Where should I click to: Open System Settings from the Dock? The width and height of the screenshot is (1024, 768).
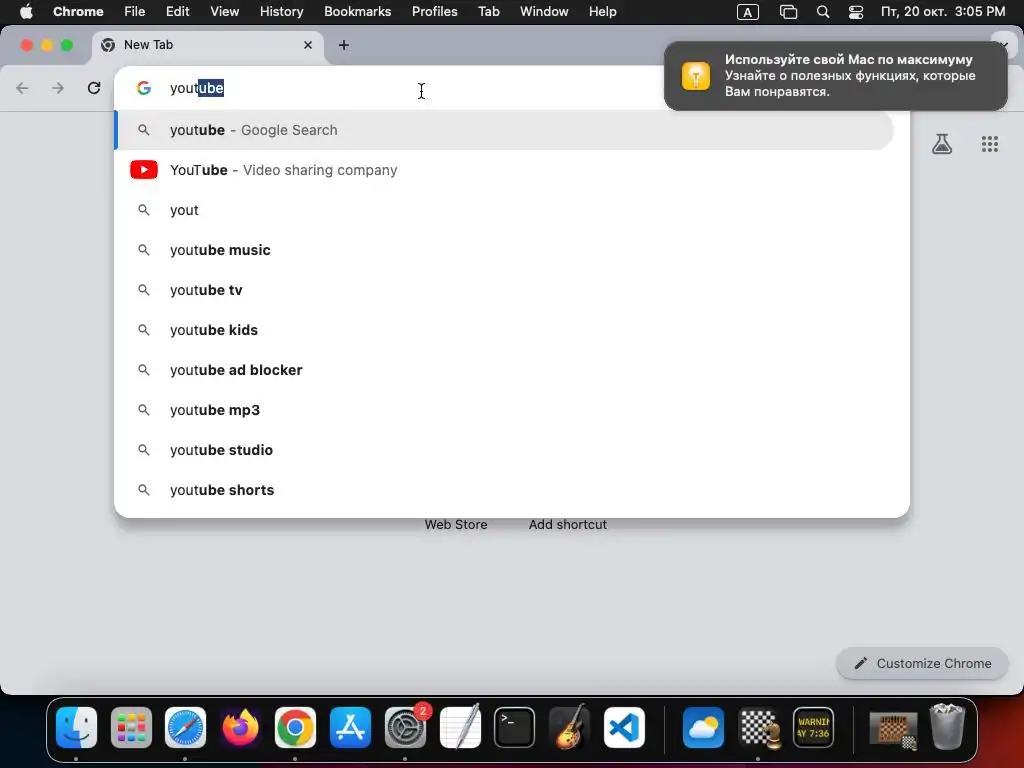point(405,727)
